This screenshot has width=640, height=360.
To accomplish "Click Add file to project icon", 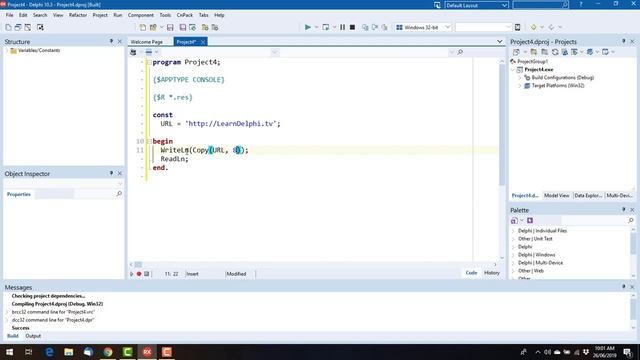I will [205, 27].
